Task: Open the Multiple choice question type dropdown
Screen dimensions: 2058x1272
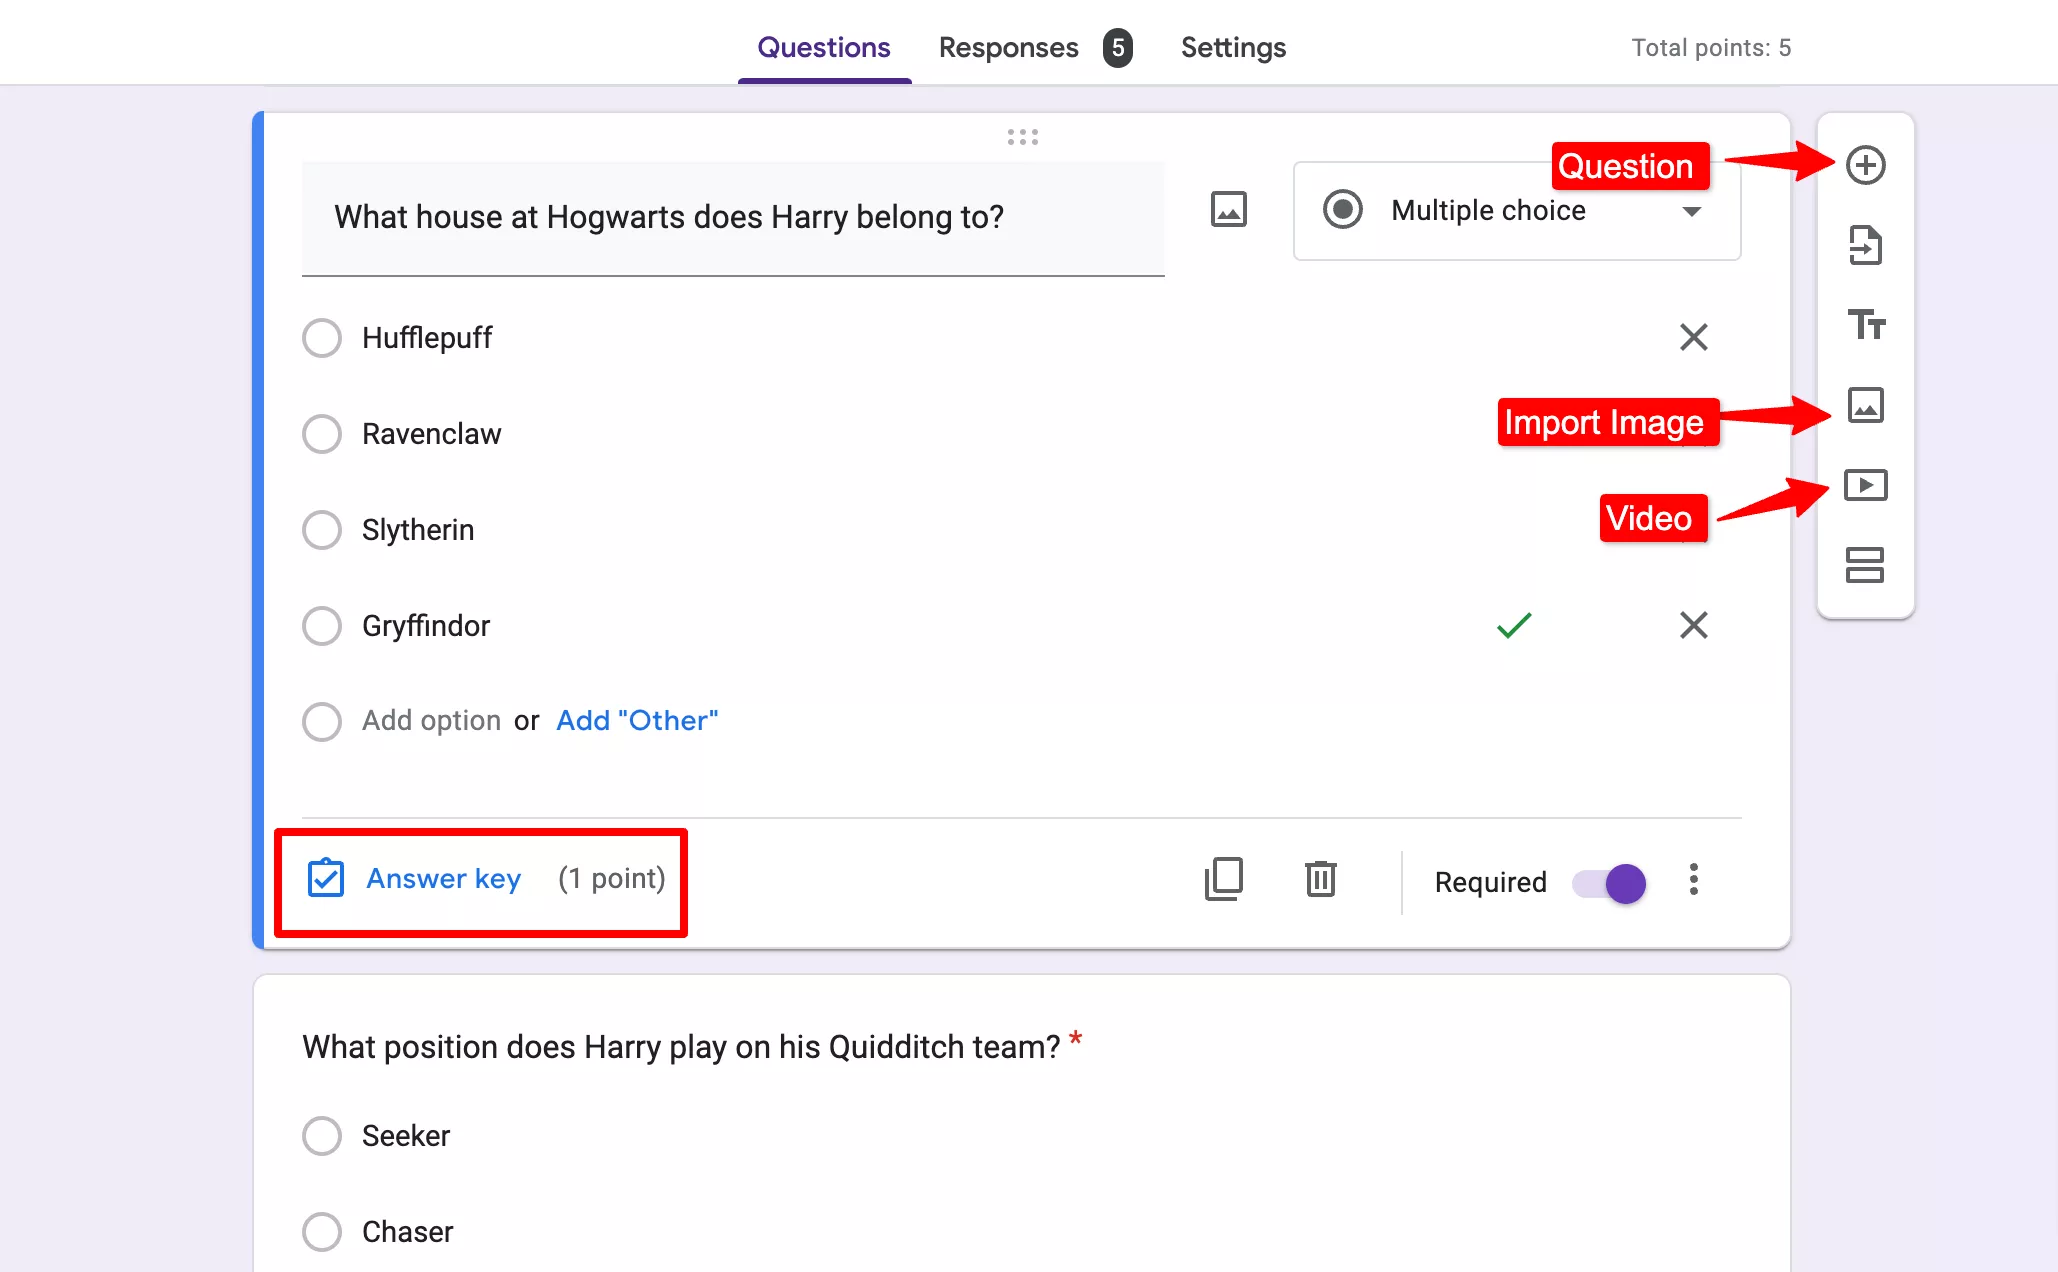Action: pos(1516,211)
